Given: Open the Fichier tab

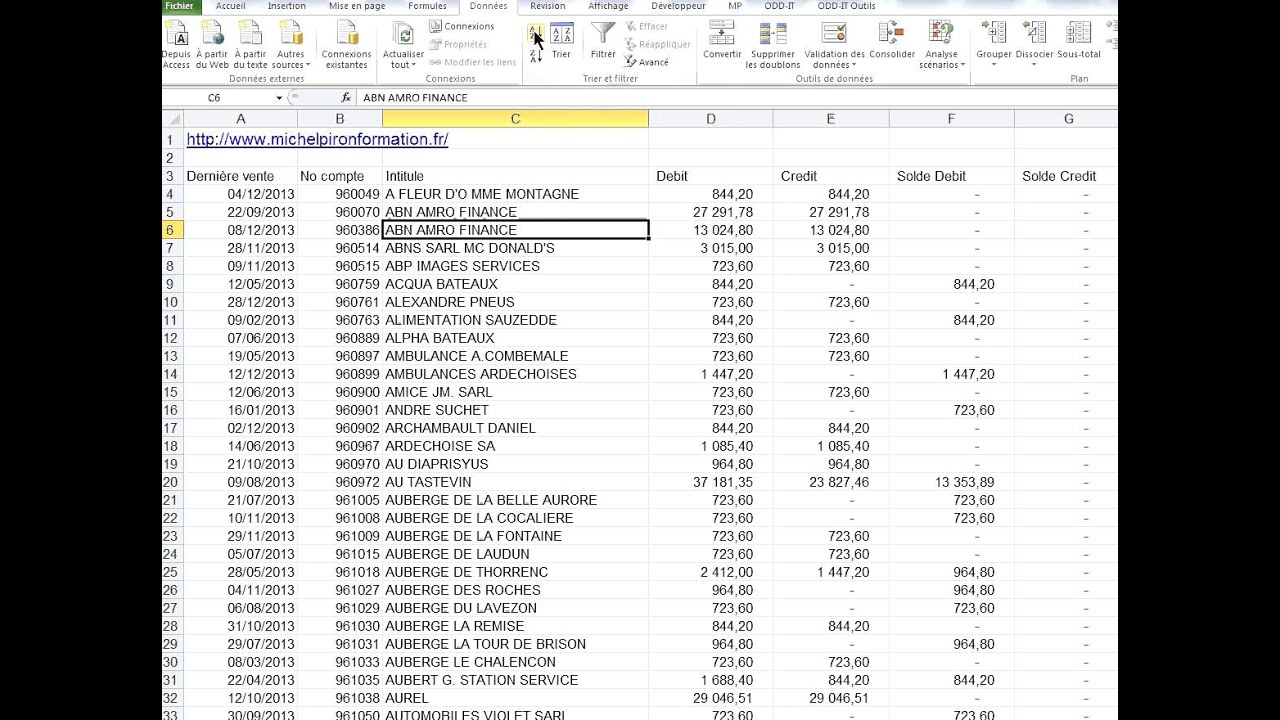Looking at the screenshot, I should [180, 6].
